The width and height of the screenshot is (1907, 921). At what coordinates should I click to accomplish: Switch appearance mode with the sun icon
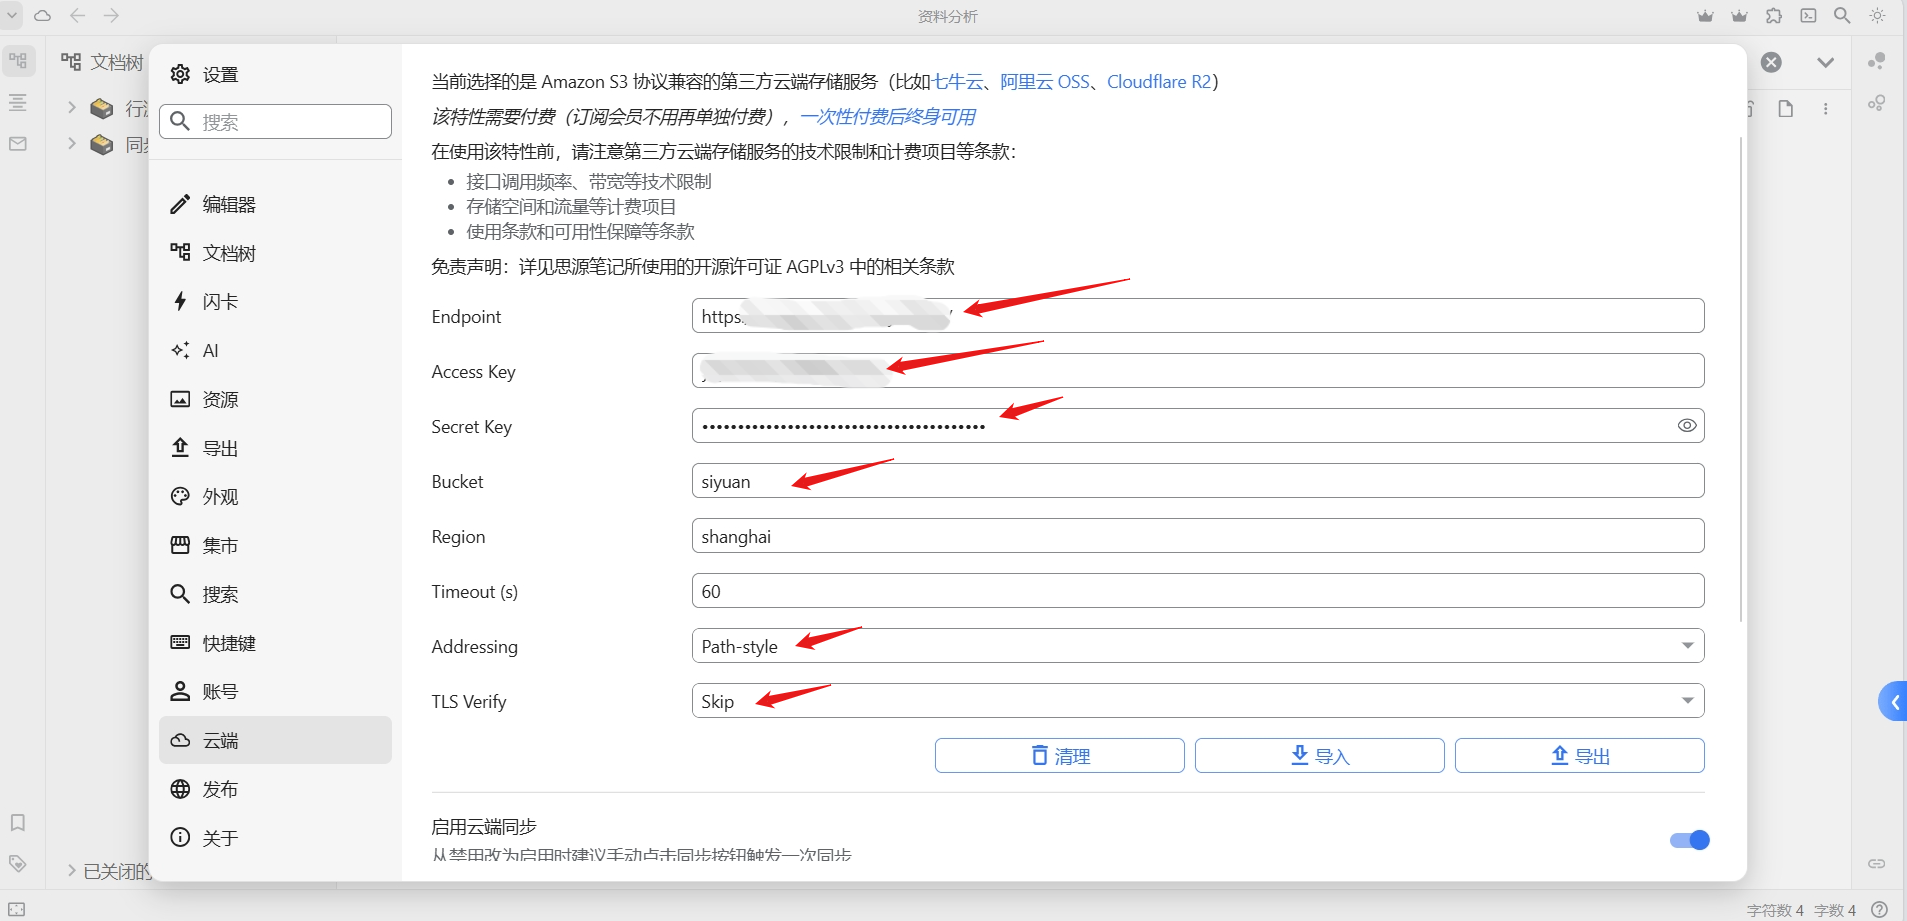(x=1877, y=16)
